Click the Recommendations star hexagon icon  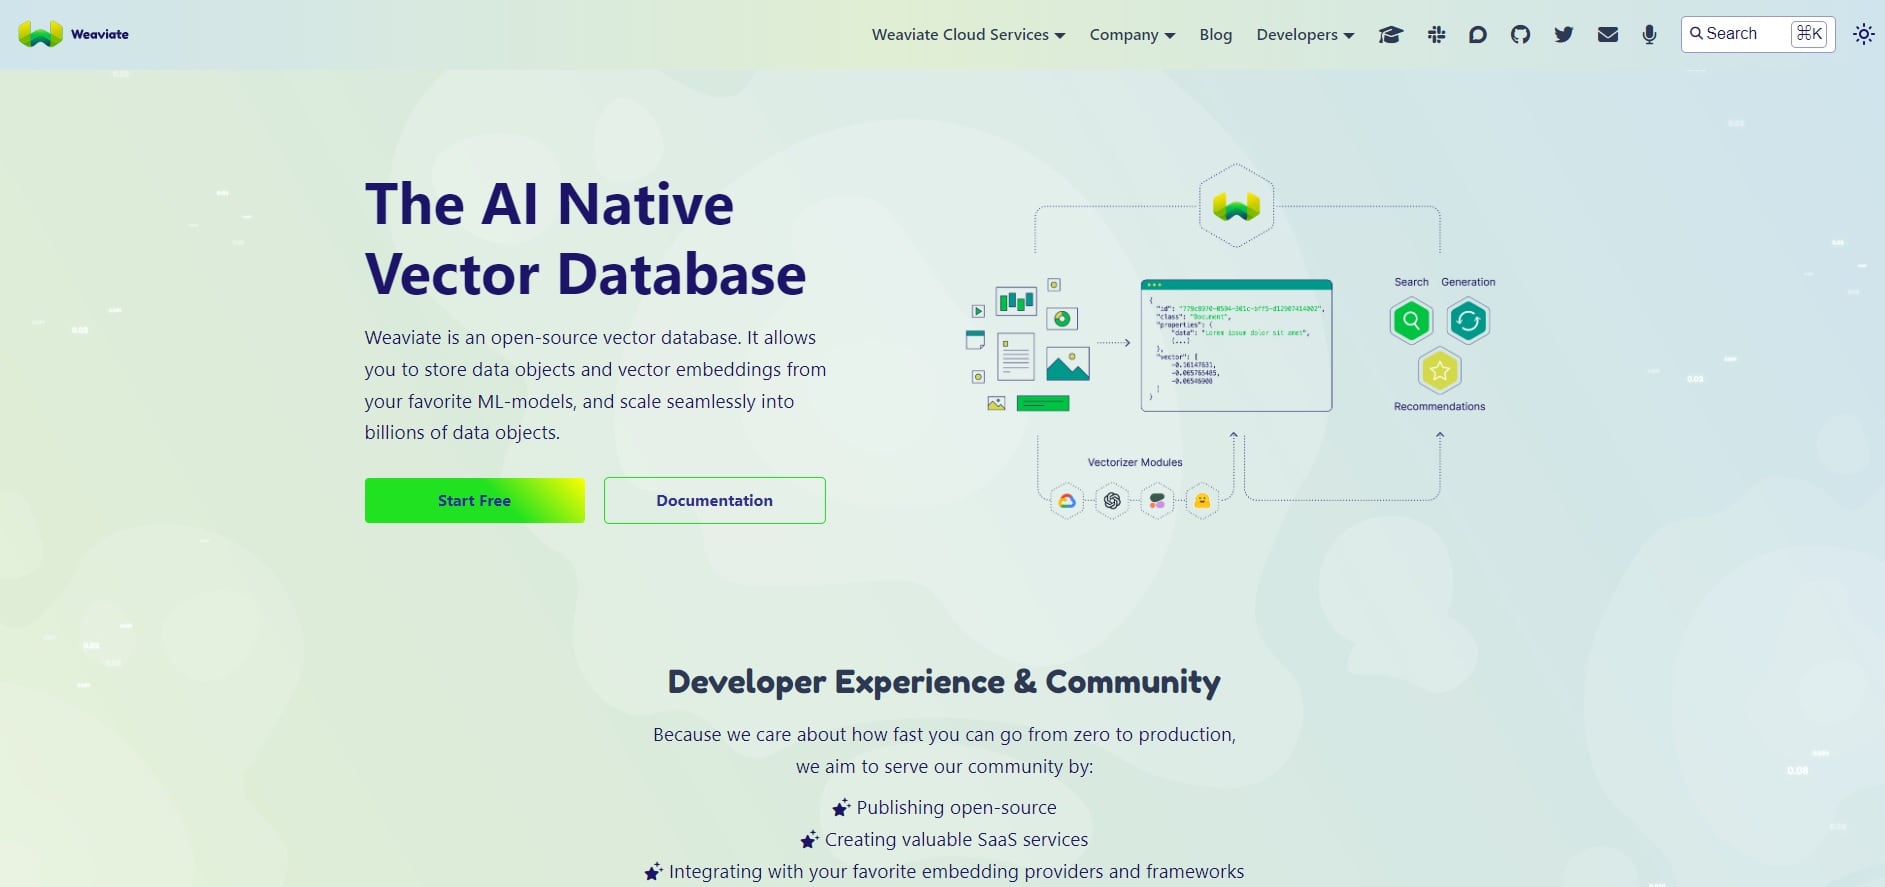click(x=1439, y=371)
